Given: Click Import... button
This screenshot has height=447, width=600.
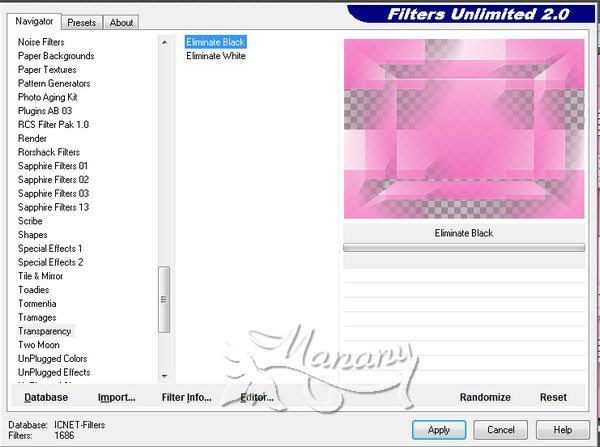Looking at the screenshot, I should pos(117,397).
